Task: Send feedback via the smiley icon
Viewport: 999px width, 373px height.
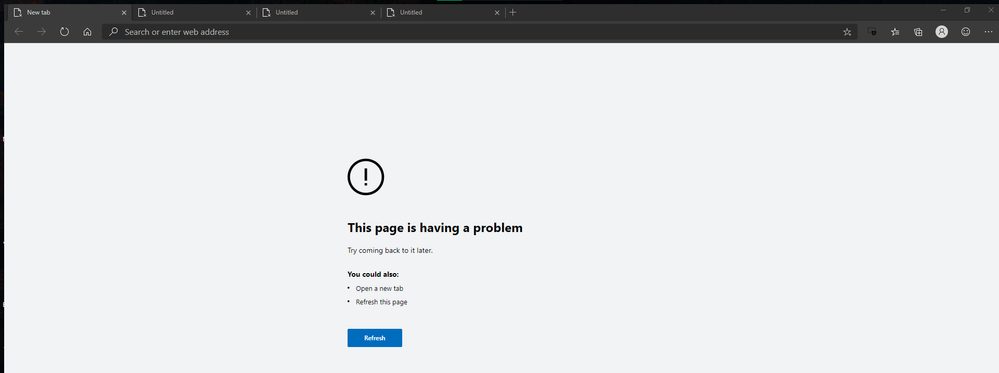Action: click(x=965, y=32)
